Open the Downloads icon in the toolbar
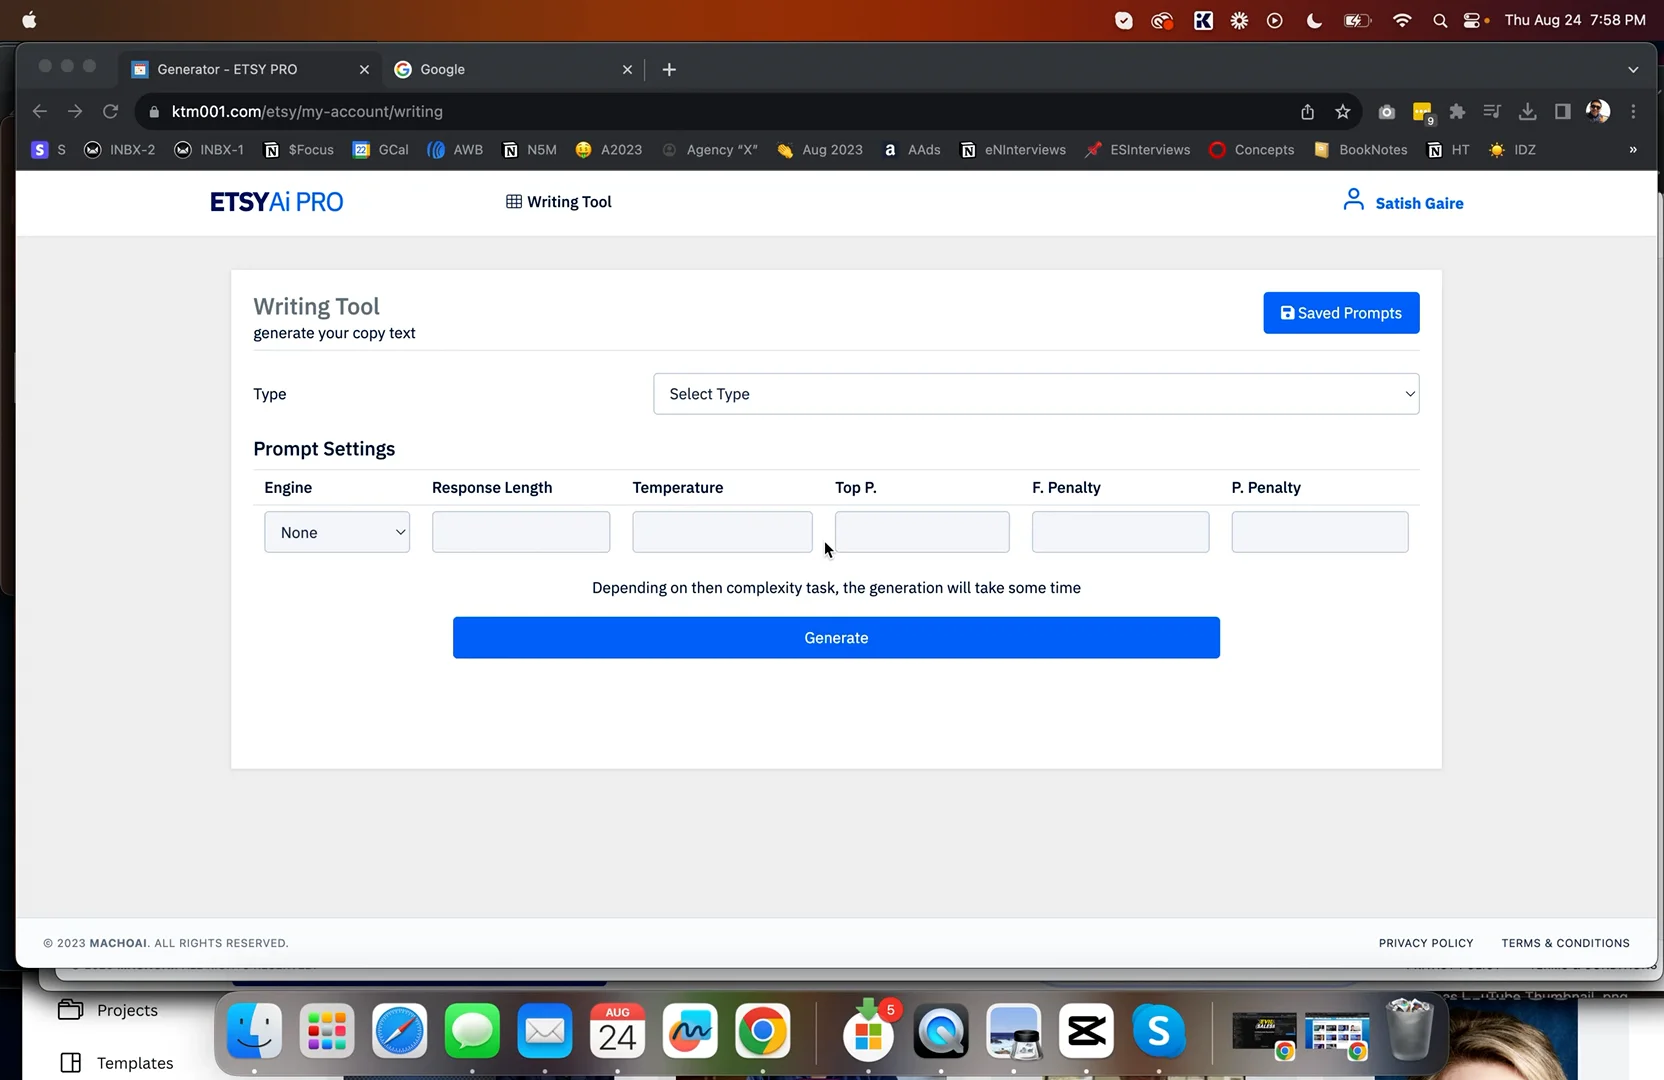Viewport: 1664px width, 1080px height. [x=1527, y=111]
